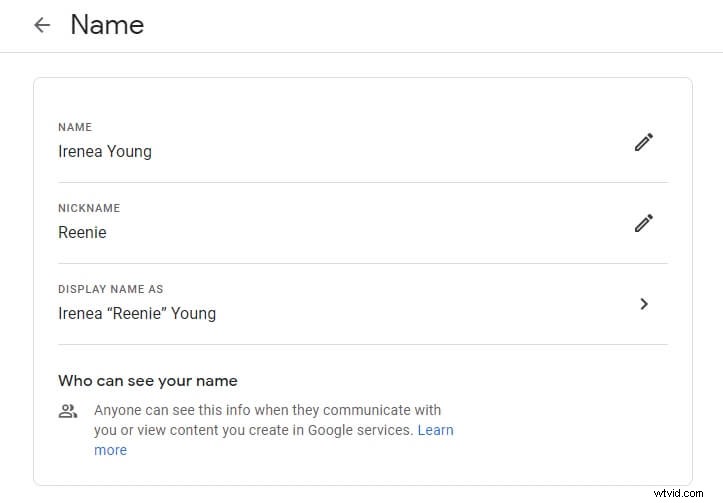Click the Name page title
Viewport: 723px width, 503px height.
[107, 25]
